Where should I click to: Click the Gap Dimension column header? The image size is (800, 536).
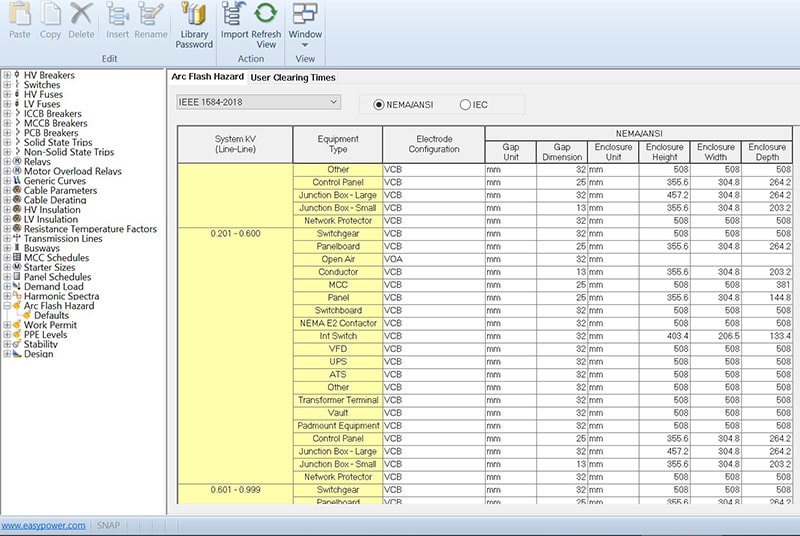coord(562,152)
